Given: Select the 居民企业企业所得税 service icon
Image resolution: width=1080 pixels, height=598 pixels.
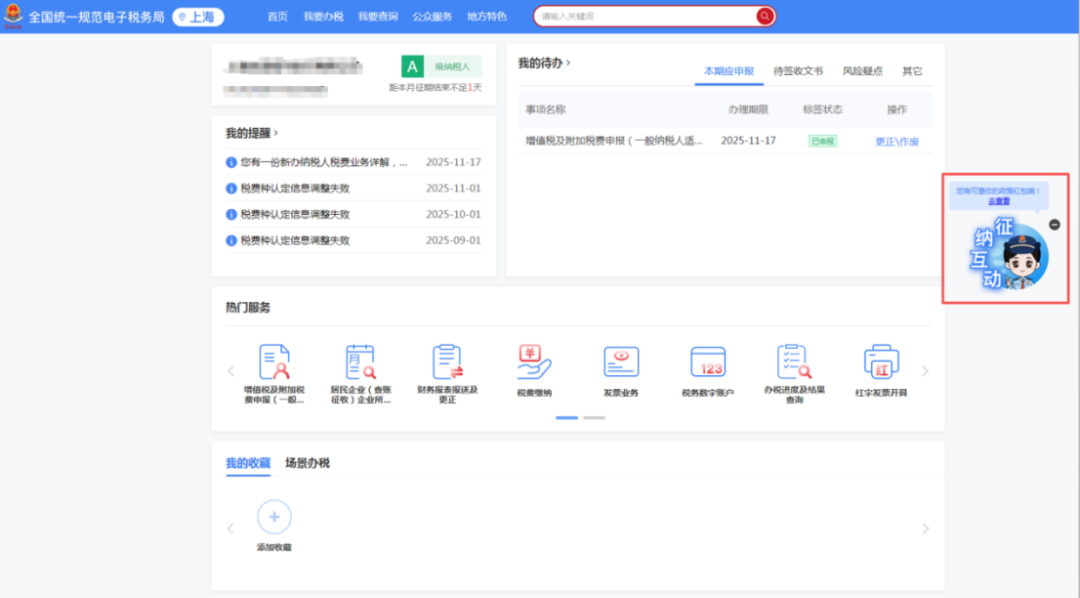Looking at the screenshot, I should (361, 362).
